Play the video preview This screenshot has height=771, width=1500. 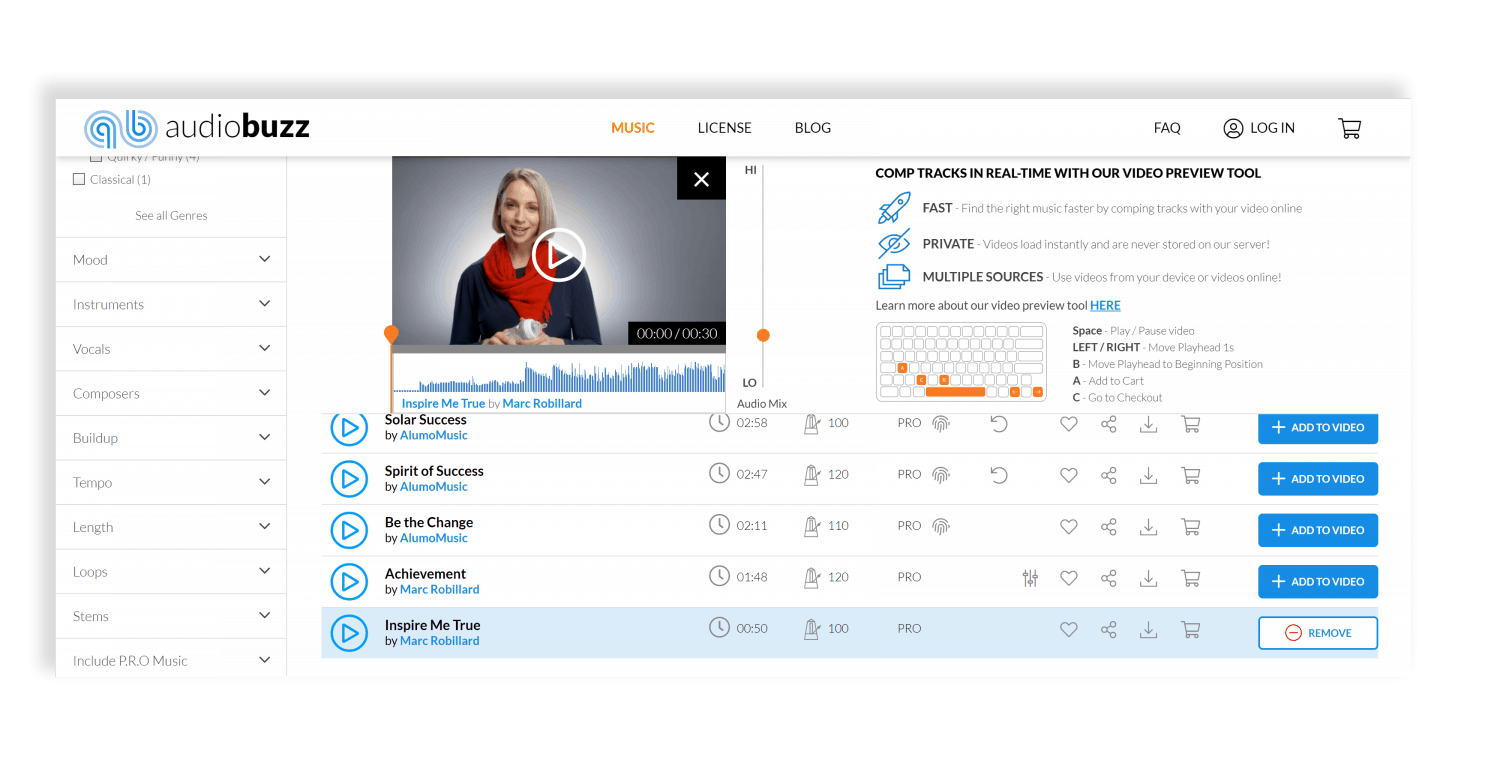[x=558, y=255]
